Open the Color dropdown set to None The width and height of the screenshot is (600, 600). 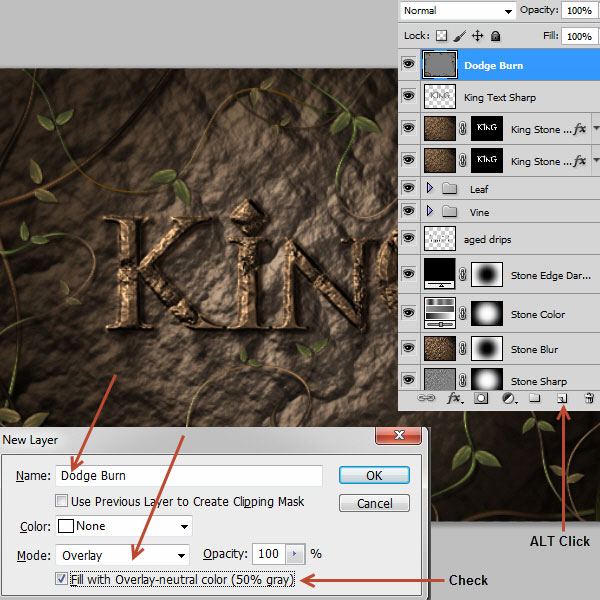click(x=124, y=526)
